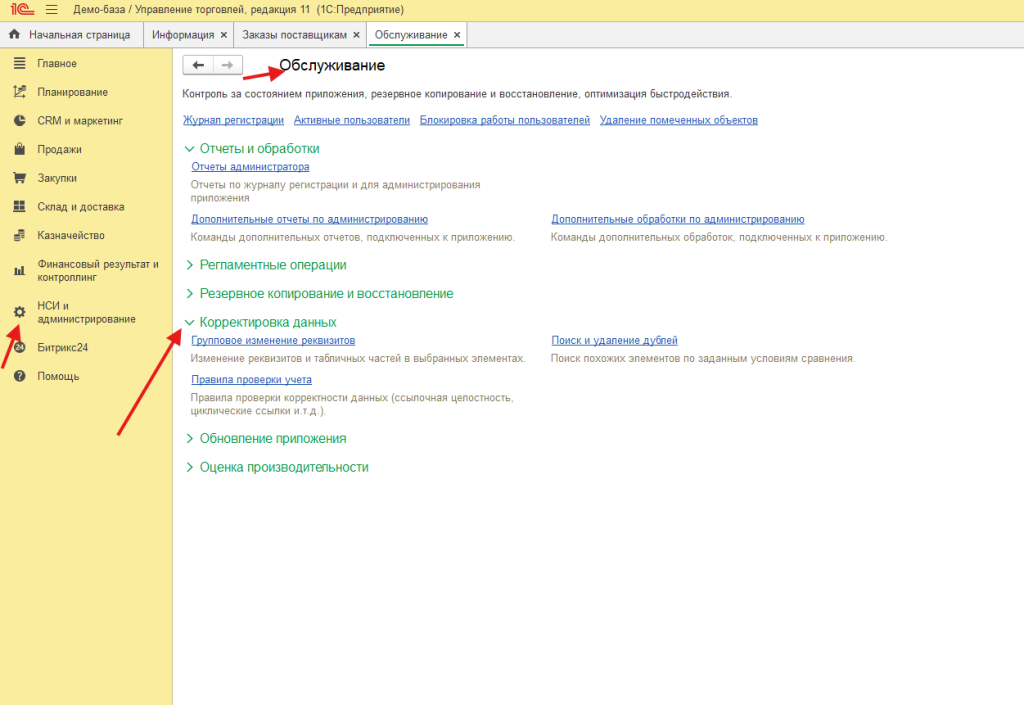Image resolution: width=1024 pixels, height=705 pixels.
Task: Open the Журнал регистрации link
Action: pyautogui.click(x=233, y=120)
